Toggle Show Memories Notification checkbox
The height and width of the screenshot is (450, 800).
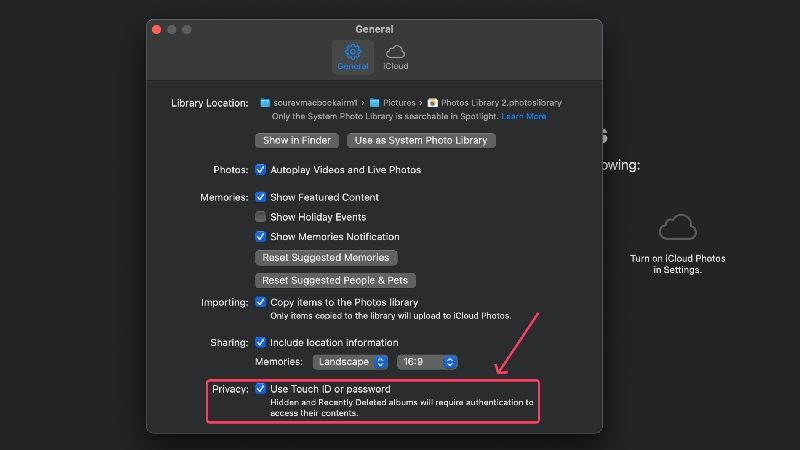[x=260, y=237]
